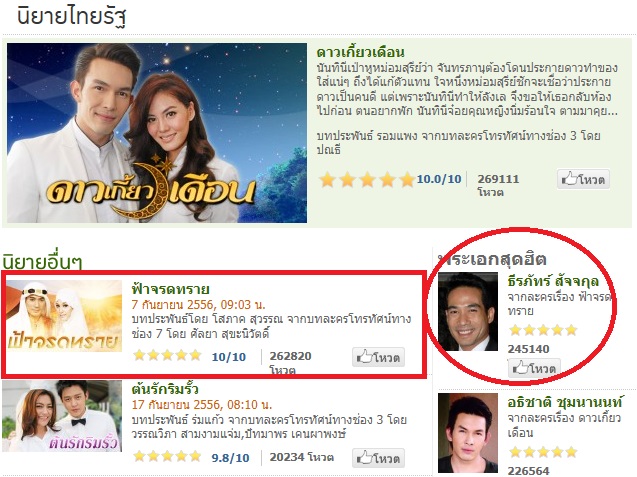The image size is (637, 477).
Task: Click the ดาวเกี้ยวเดือน large poster image
Action: click(x=157, y=133)
